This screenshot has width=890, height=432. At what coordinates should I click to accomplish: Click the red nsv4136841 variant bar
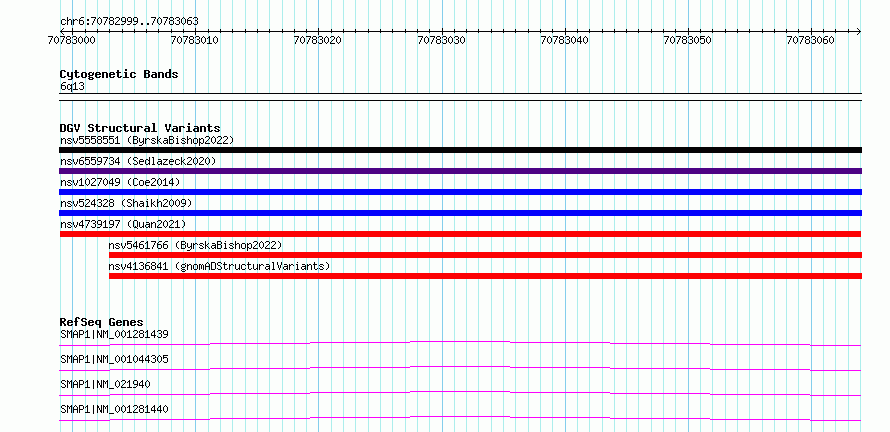tap(485, 276)
